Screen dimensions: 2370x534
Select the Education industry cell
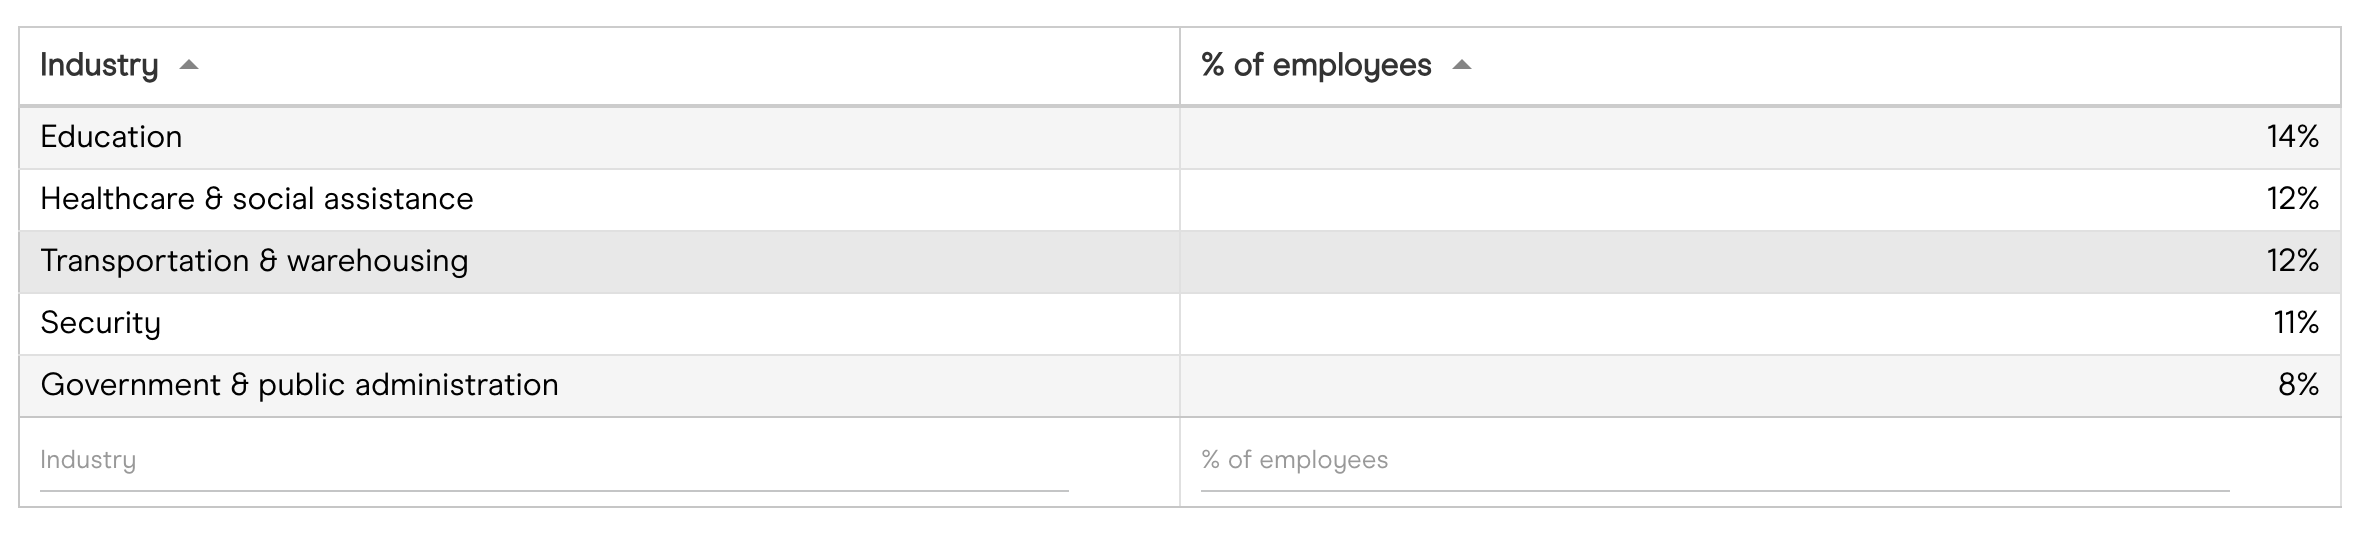(111, 137)
